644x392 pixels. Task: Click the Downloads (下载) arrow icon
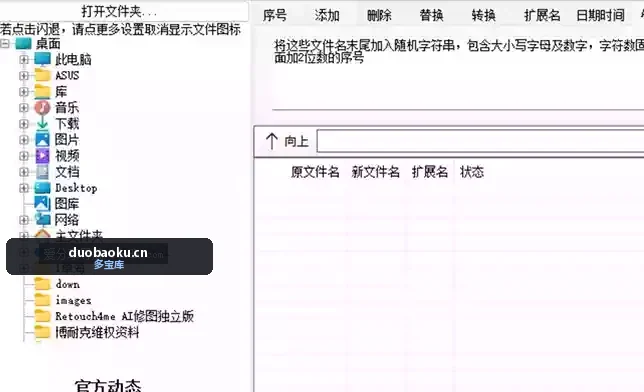(x=42, y=124)
